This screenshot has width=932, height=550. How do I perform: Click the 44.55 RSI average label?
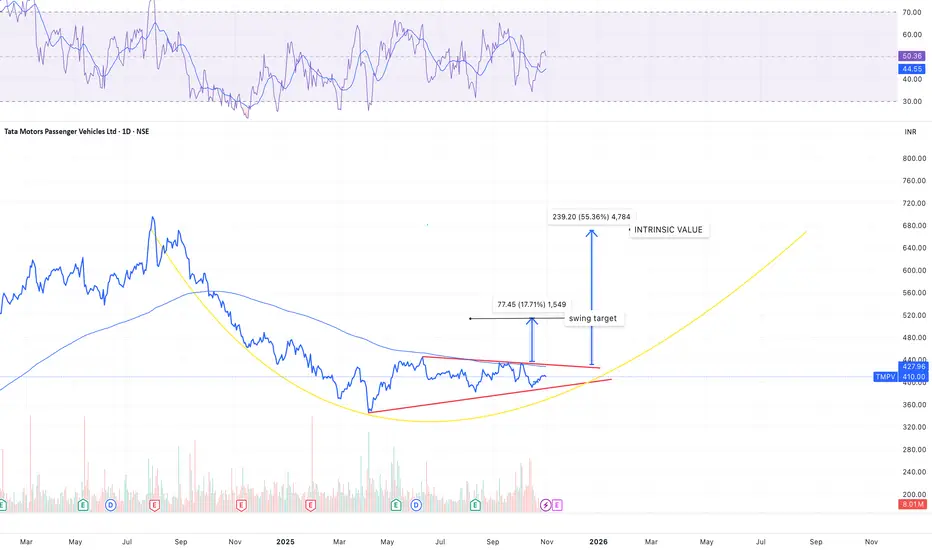coord(912,69)
